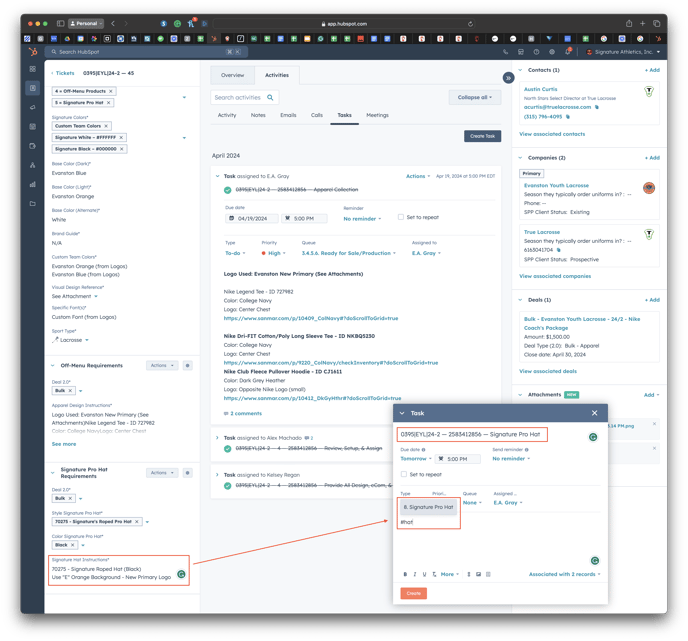
Task: Mark the Apparel Collection task complete circle
Action: [228, 190]
